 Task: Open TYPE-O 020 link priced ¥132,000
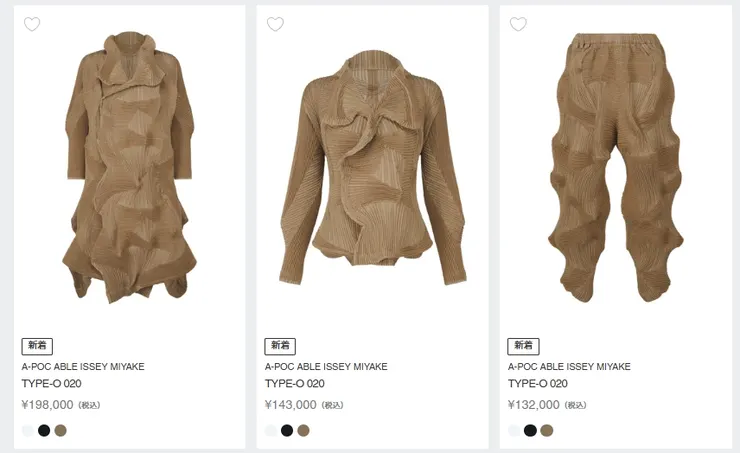click(538, 384)
